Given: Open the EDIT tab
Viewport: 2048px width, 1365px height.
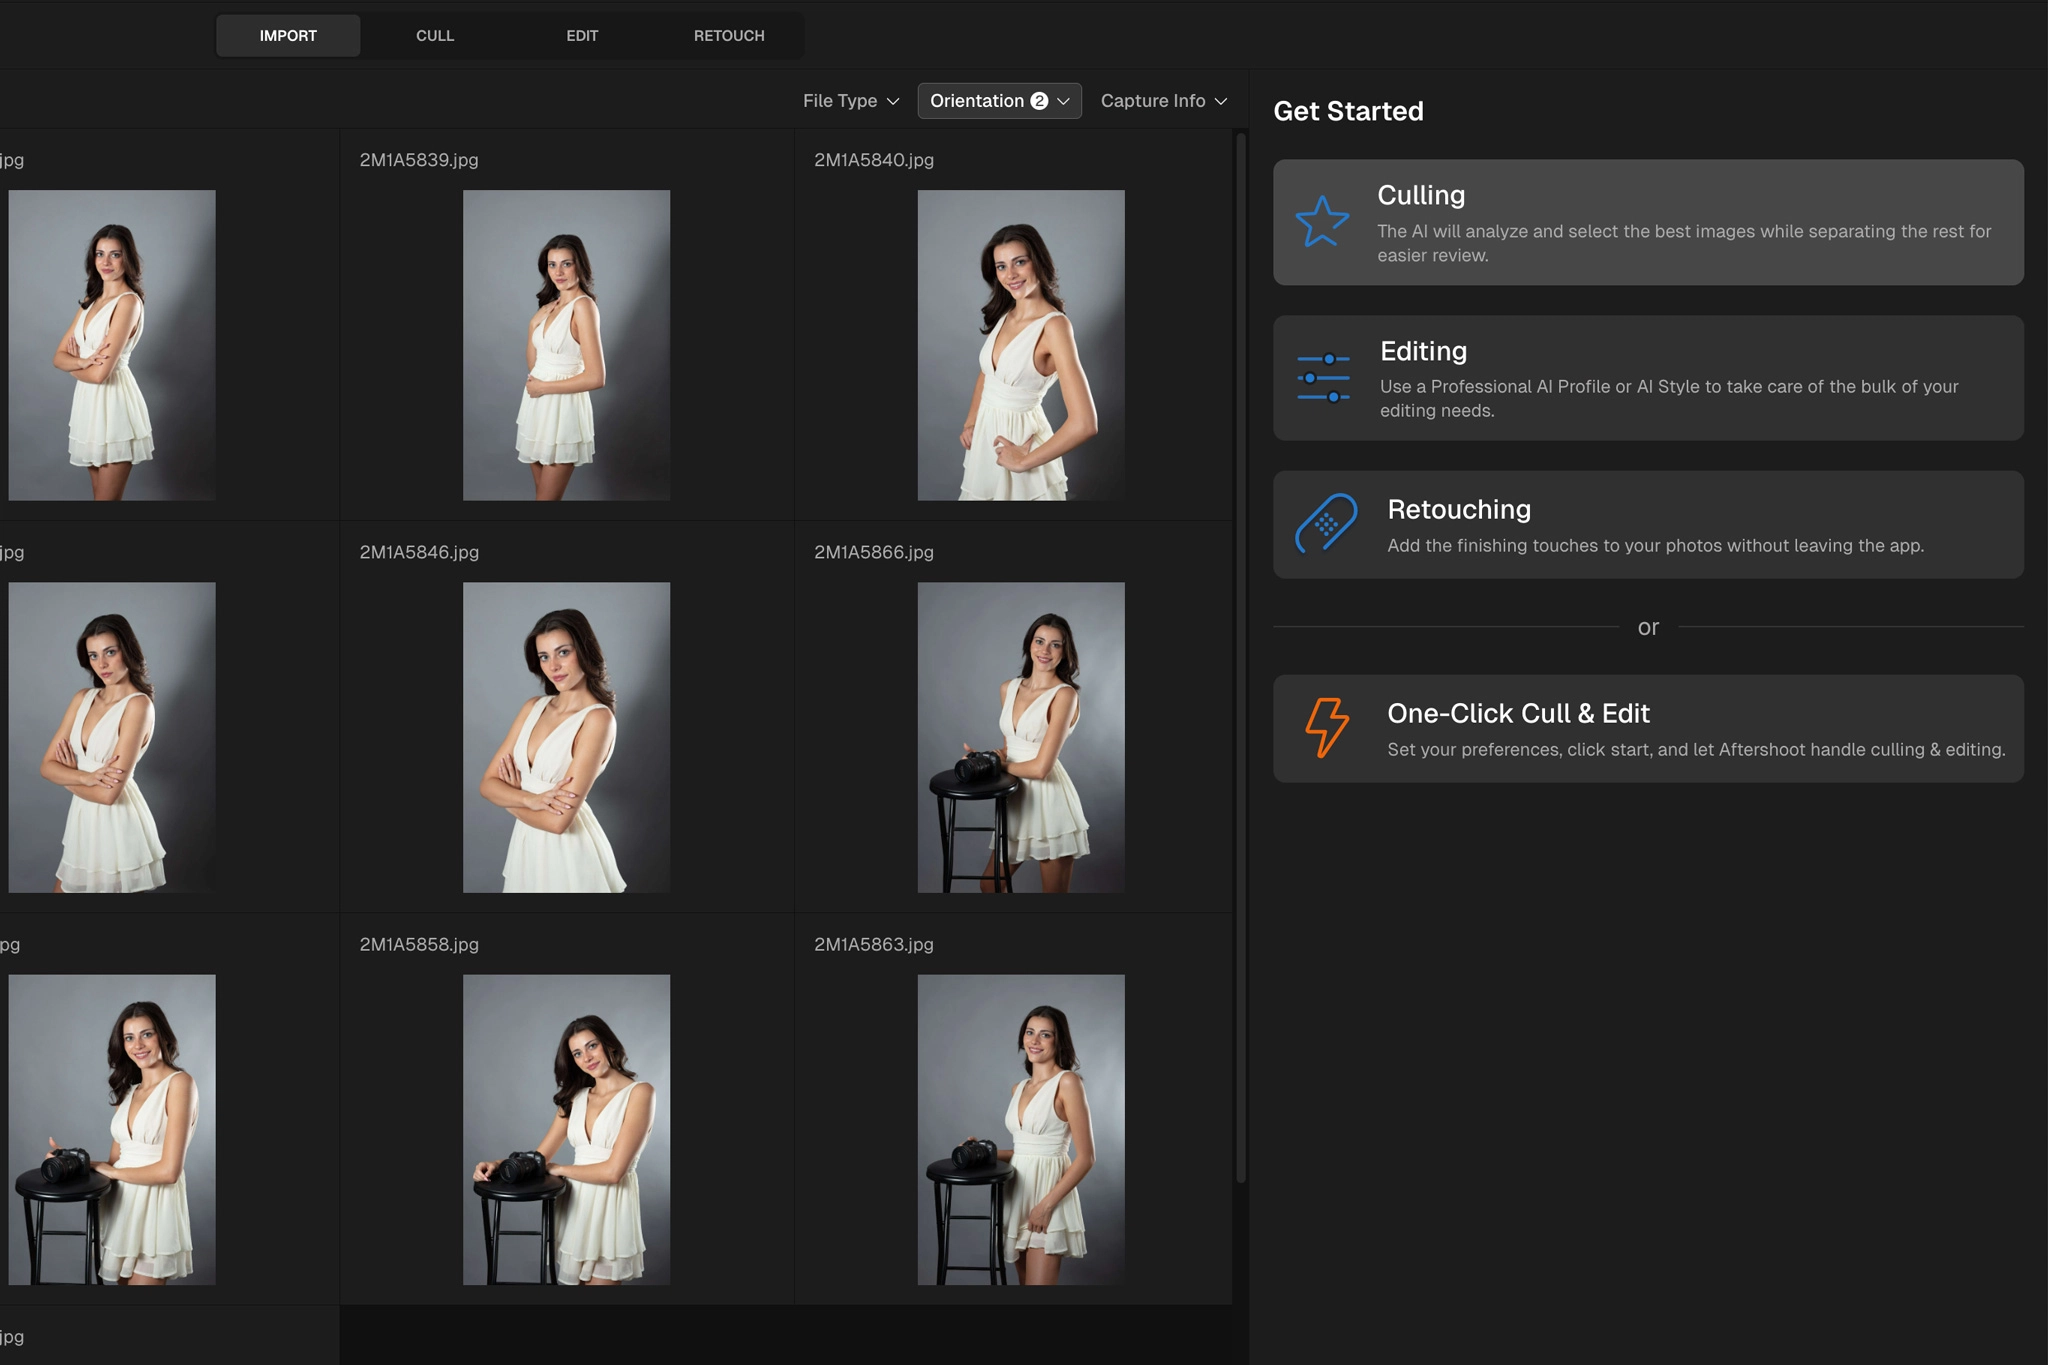Looking at the screenshot, I should (582, 35).
